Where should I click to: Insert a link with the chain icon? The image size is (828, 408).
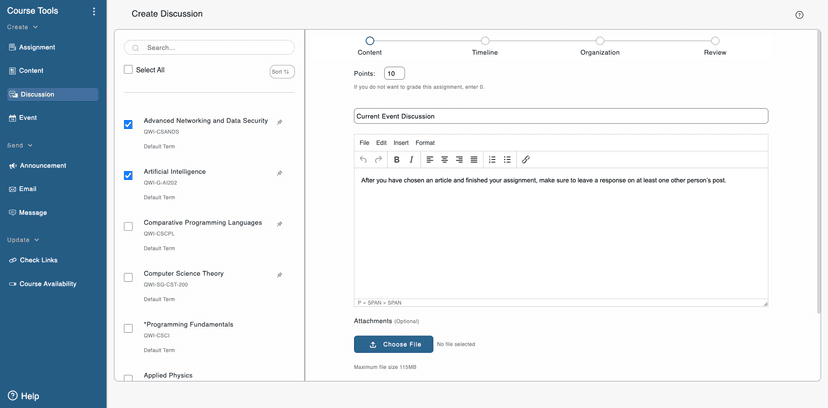(525, 159)
